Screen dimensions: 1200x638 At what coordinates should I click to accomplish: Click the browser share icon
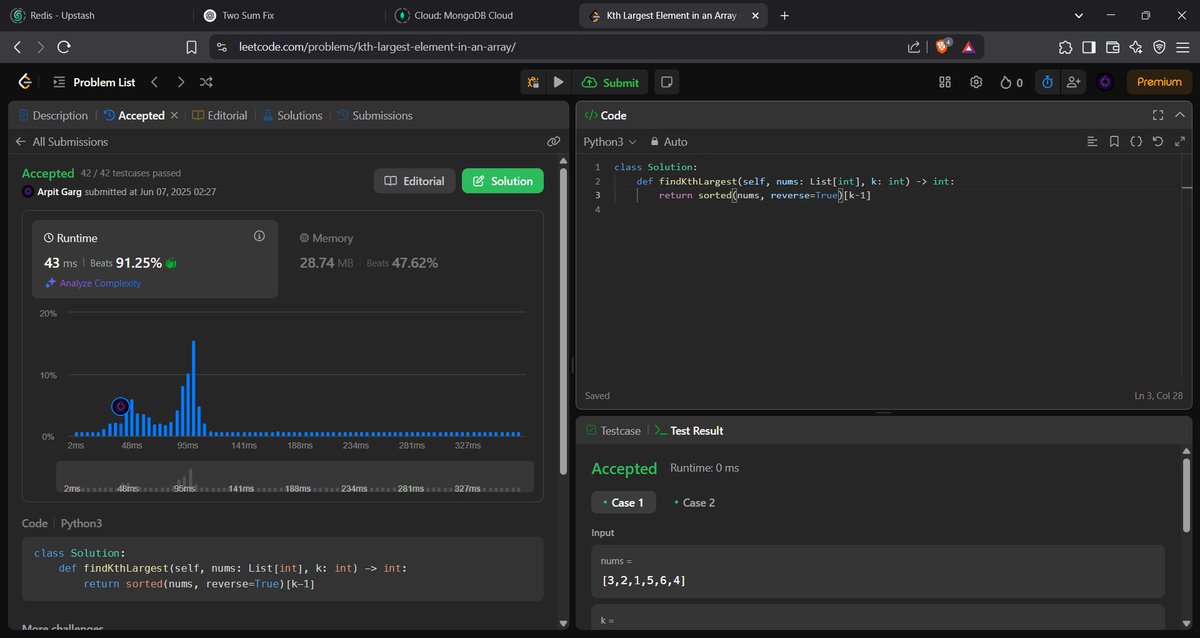[x=914, y=47]
